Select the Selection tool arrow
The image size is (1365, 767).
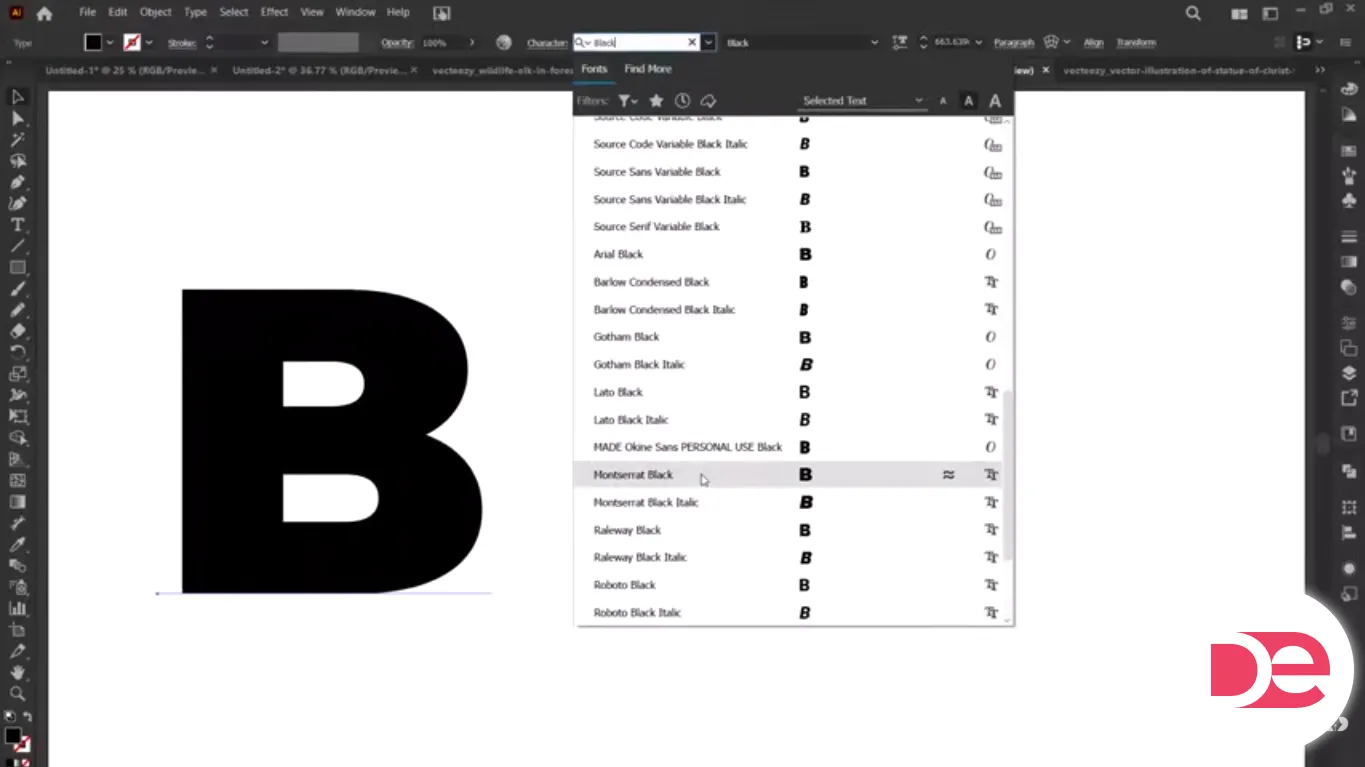point(17,97)
